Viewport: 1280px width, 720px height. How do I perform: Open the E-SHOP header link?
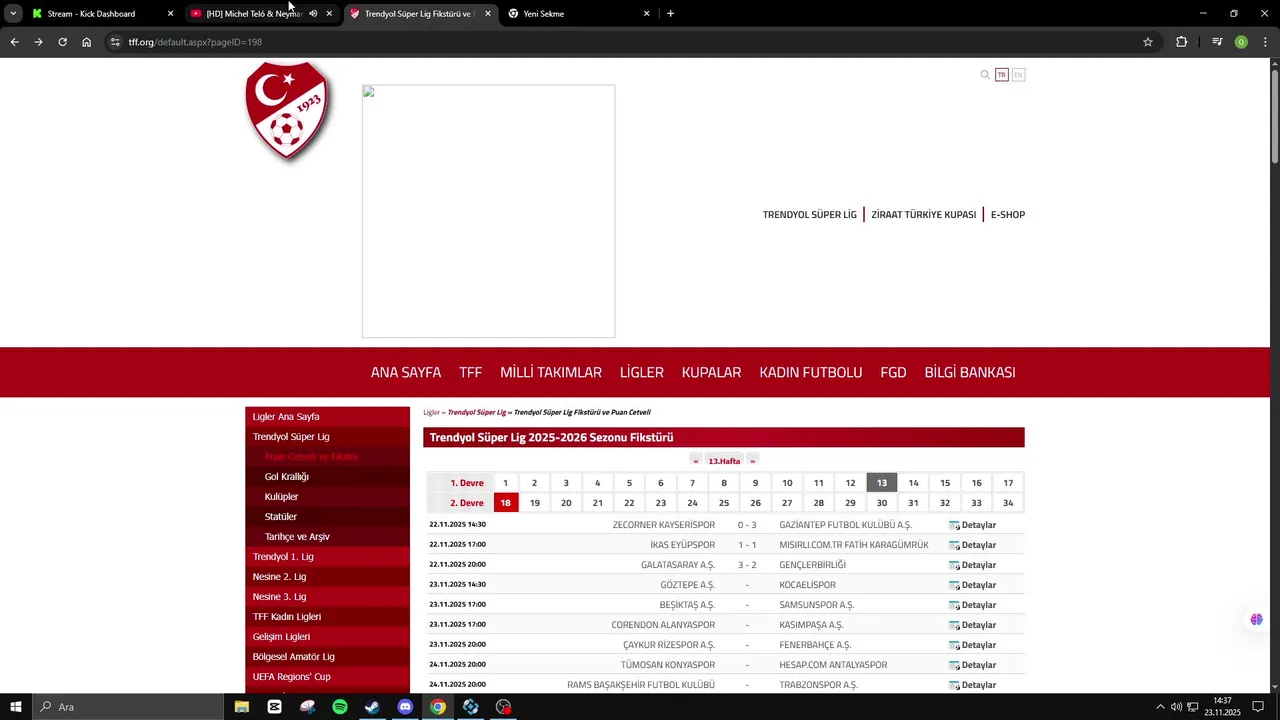click(x=1008, y=215)
